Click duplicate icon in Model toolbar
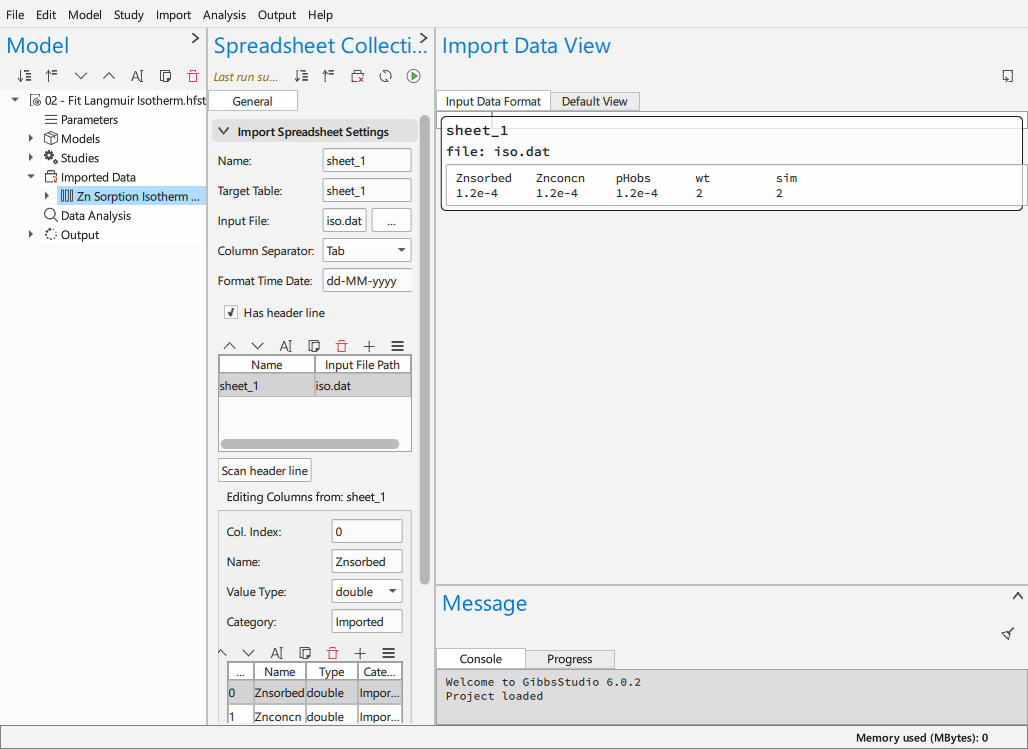 click(165, 76)
